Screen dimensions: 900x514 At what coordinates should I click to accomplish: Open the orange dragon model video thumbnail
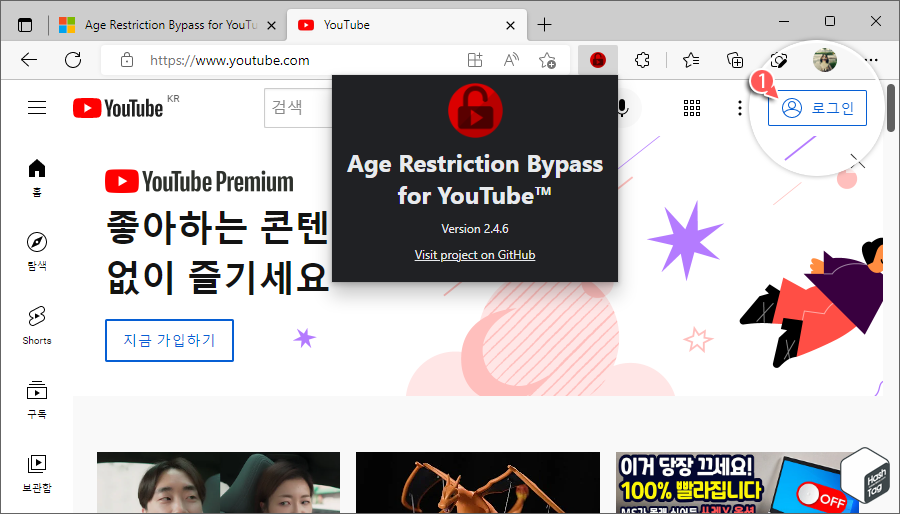point(478,482)
